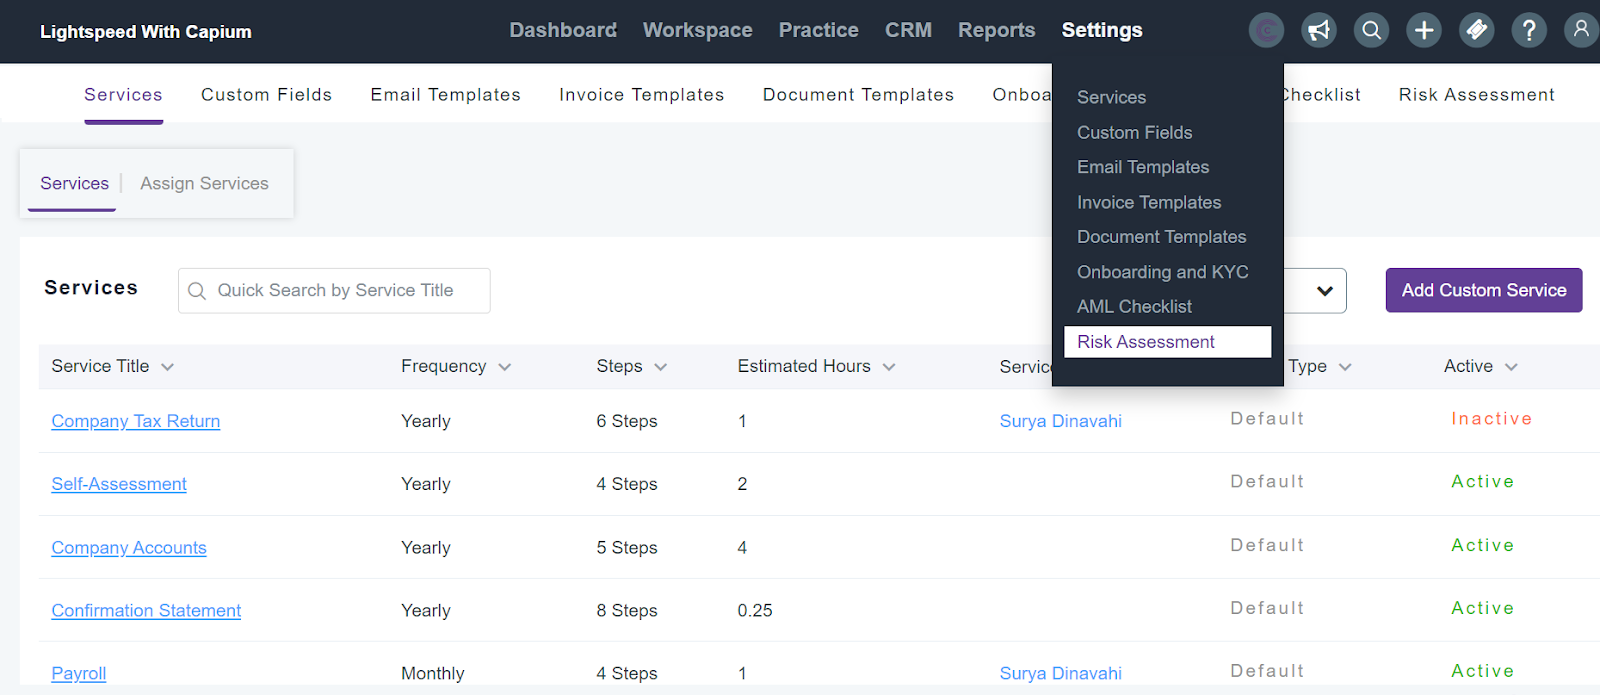Click '0.25' estimated hours value
The height and width of the screenshot is (695, 1600).
pyautogui.click(x=755, y=611)
